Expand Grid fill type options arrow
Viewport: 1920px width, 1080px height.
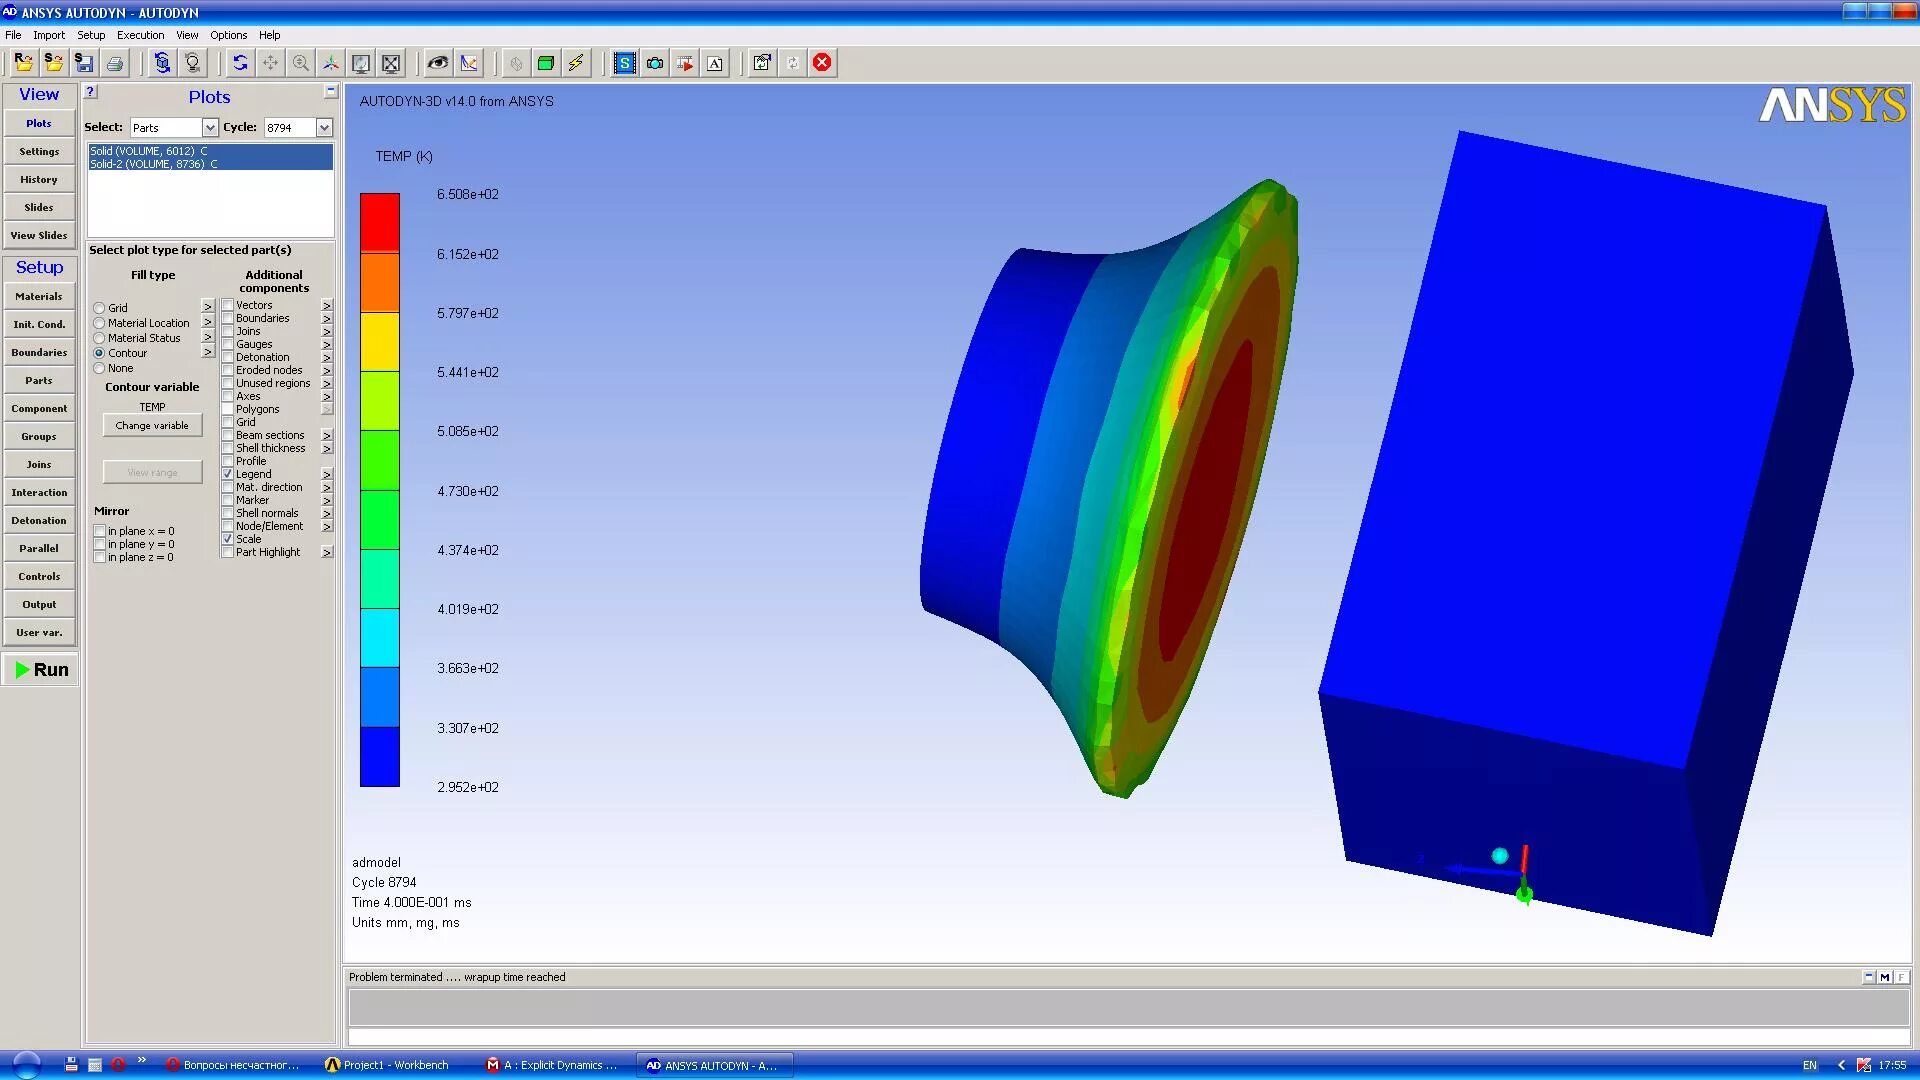208,306
